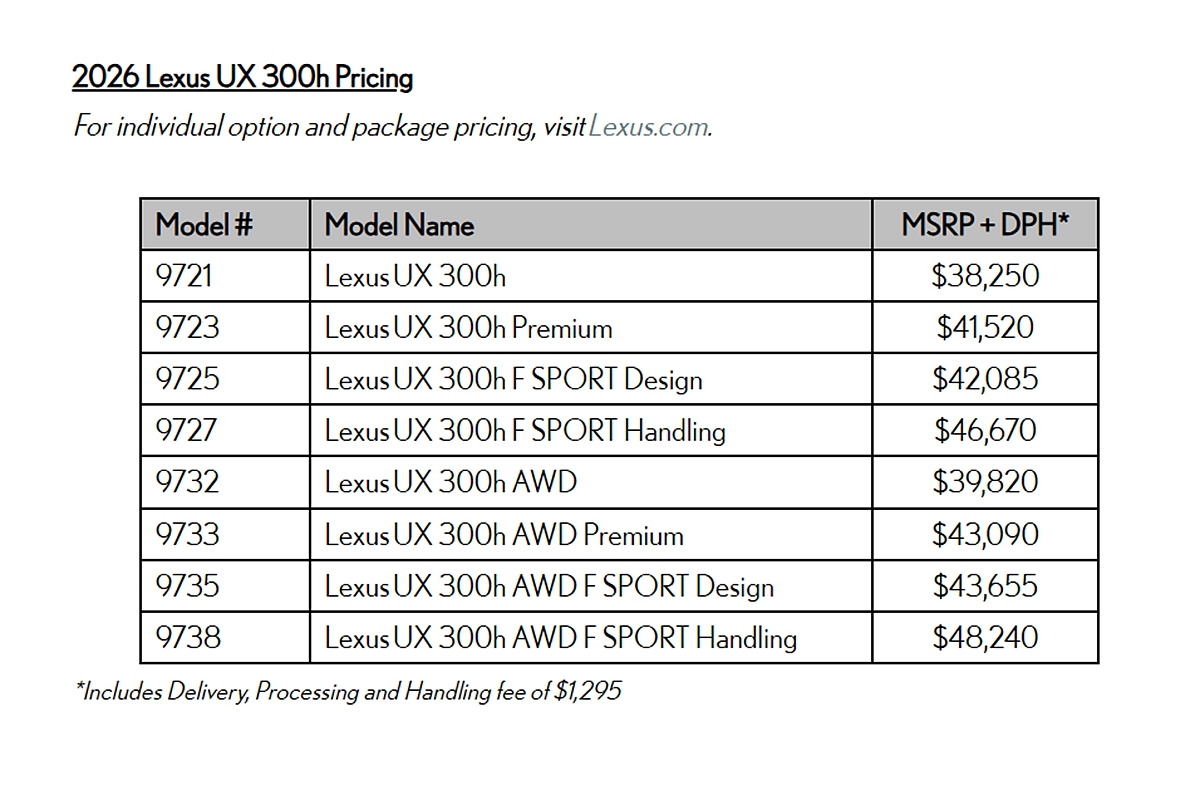The image size is (1200, 800).
Task: Select Lexus UX 300h AWD Premium name cell
Action: pos(504,535)
